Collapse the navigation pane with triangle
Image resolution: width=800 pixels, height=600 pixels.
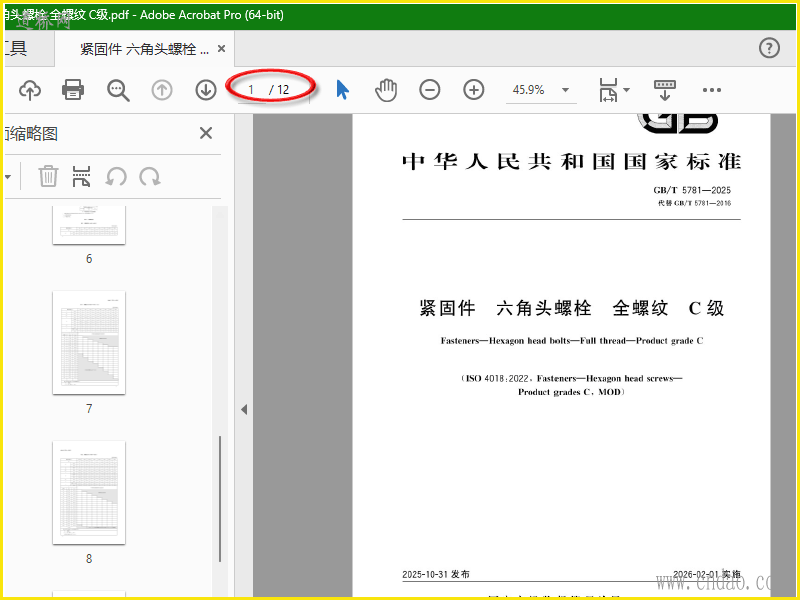(244, 409)
